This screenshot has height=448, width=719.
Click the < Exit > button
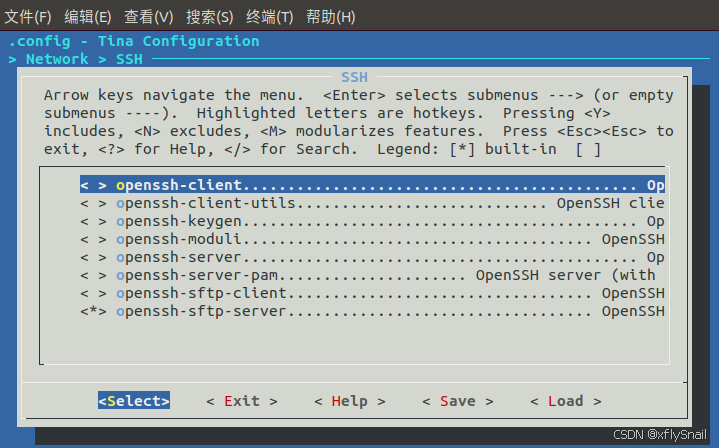pos(242,401)
